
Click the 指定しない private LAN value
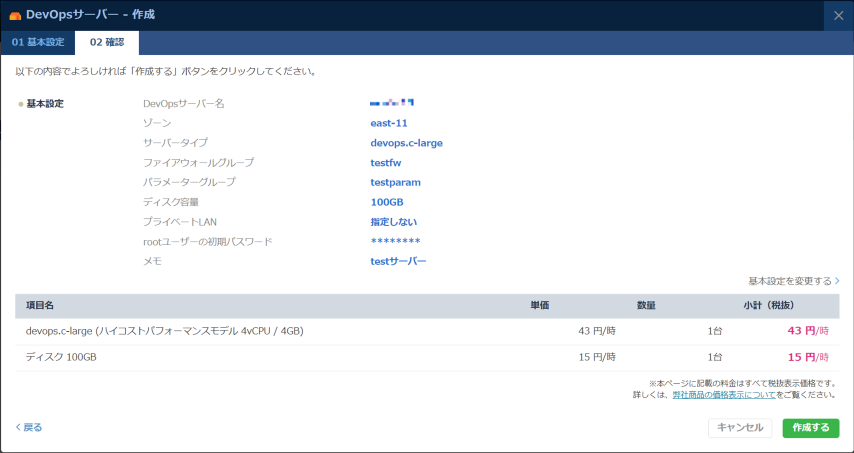pos(394,222)
